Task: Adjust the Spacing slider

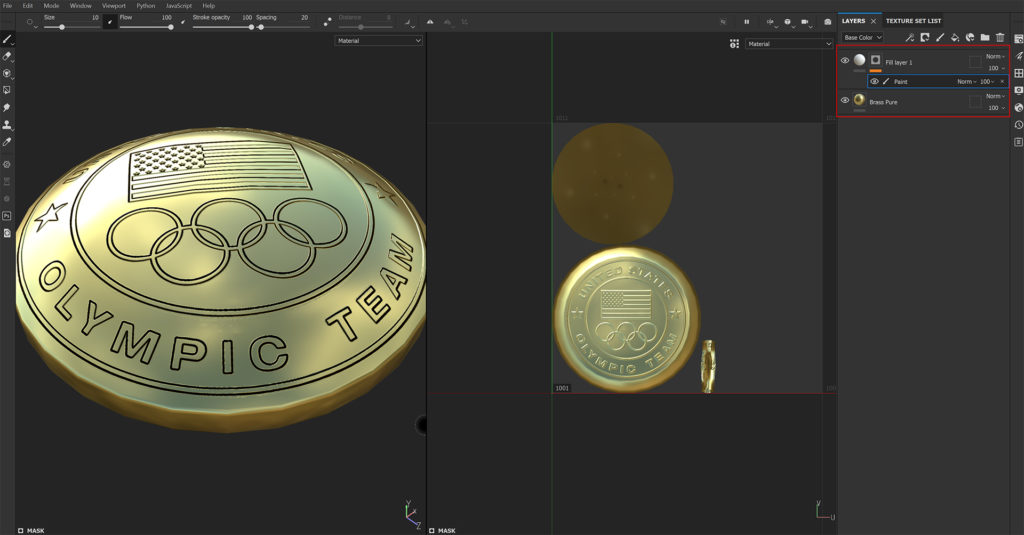Action: pos(282,27)
